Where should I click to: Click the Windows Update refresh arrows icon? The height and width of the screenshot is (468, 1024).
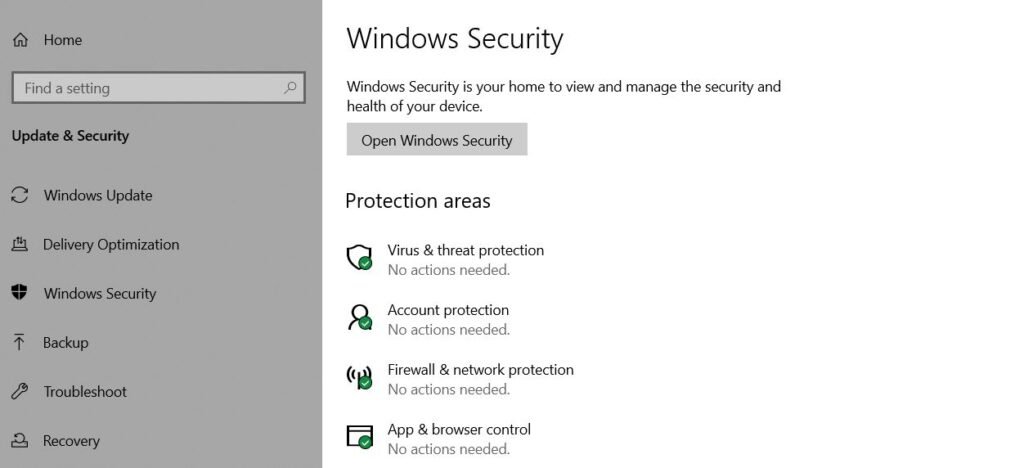click(x=20, y=195)
